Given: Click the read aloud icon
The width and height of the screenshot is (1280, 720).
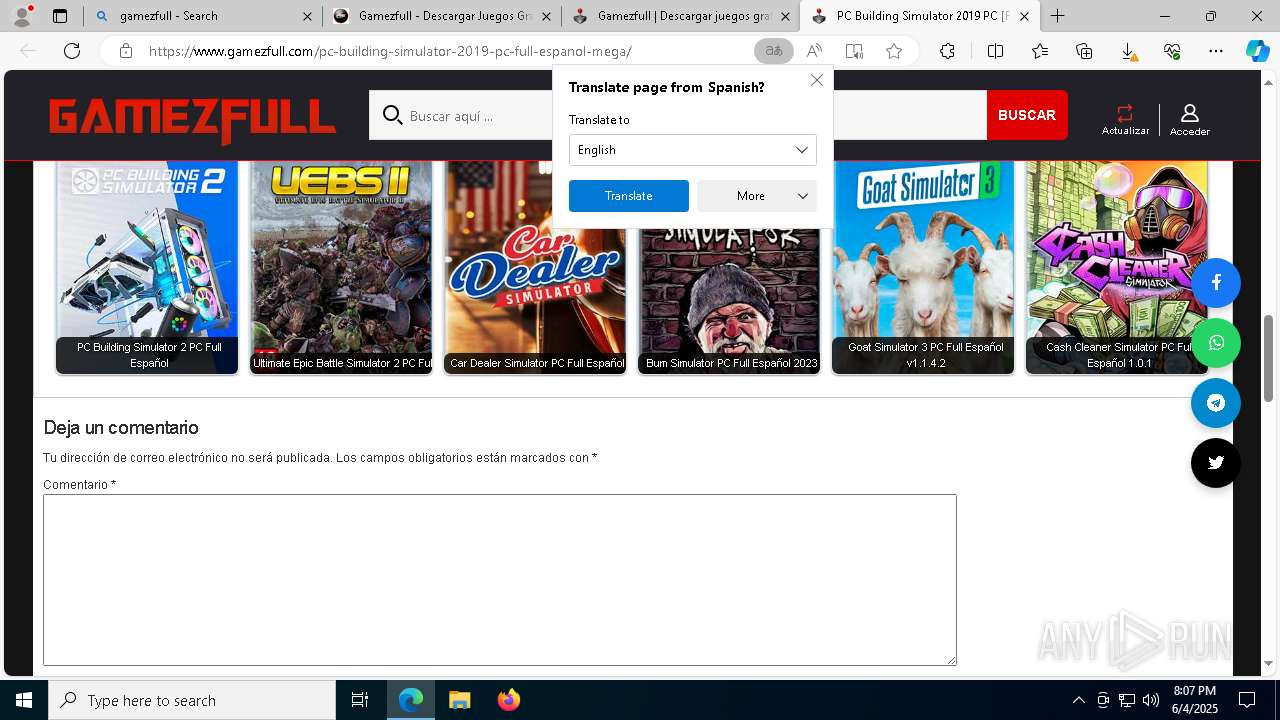Looking at the screenshot, I should point(814,51).
